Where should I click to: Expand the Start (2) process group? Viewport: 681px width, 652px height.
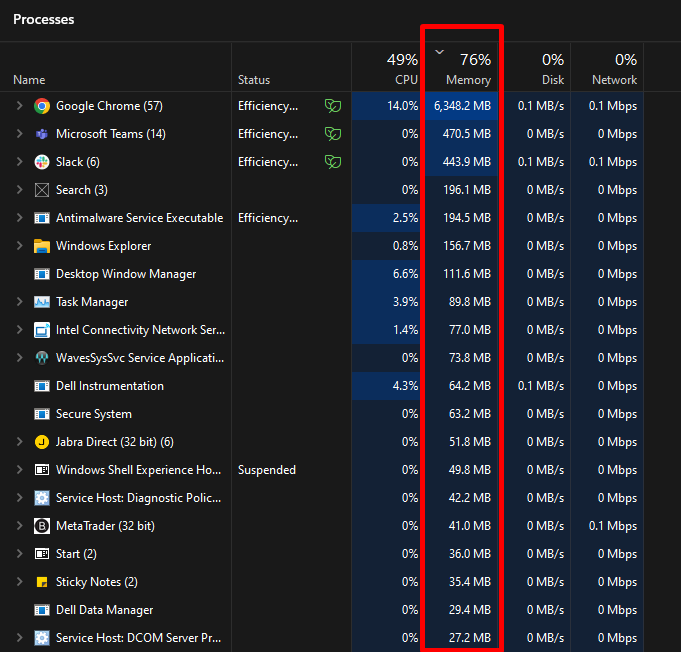tap(19, 554)
